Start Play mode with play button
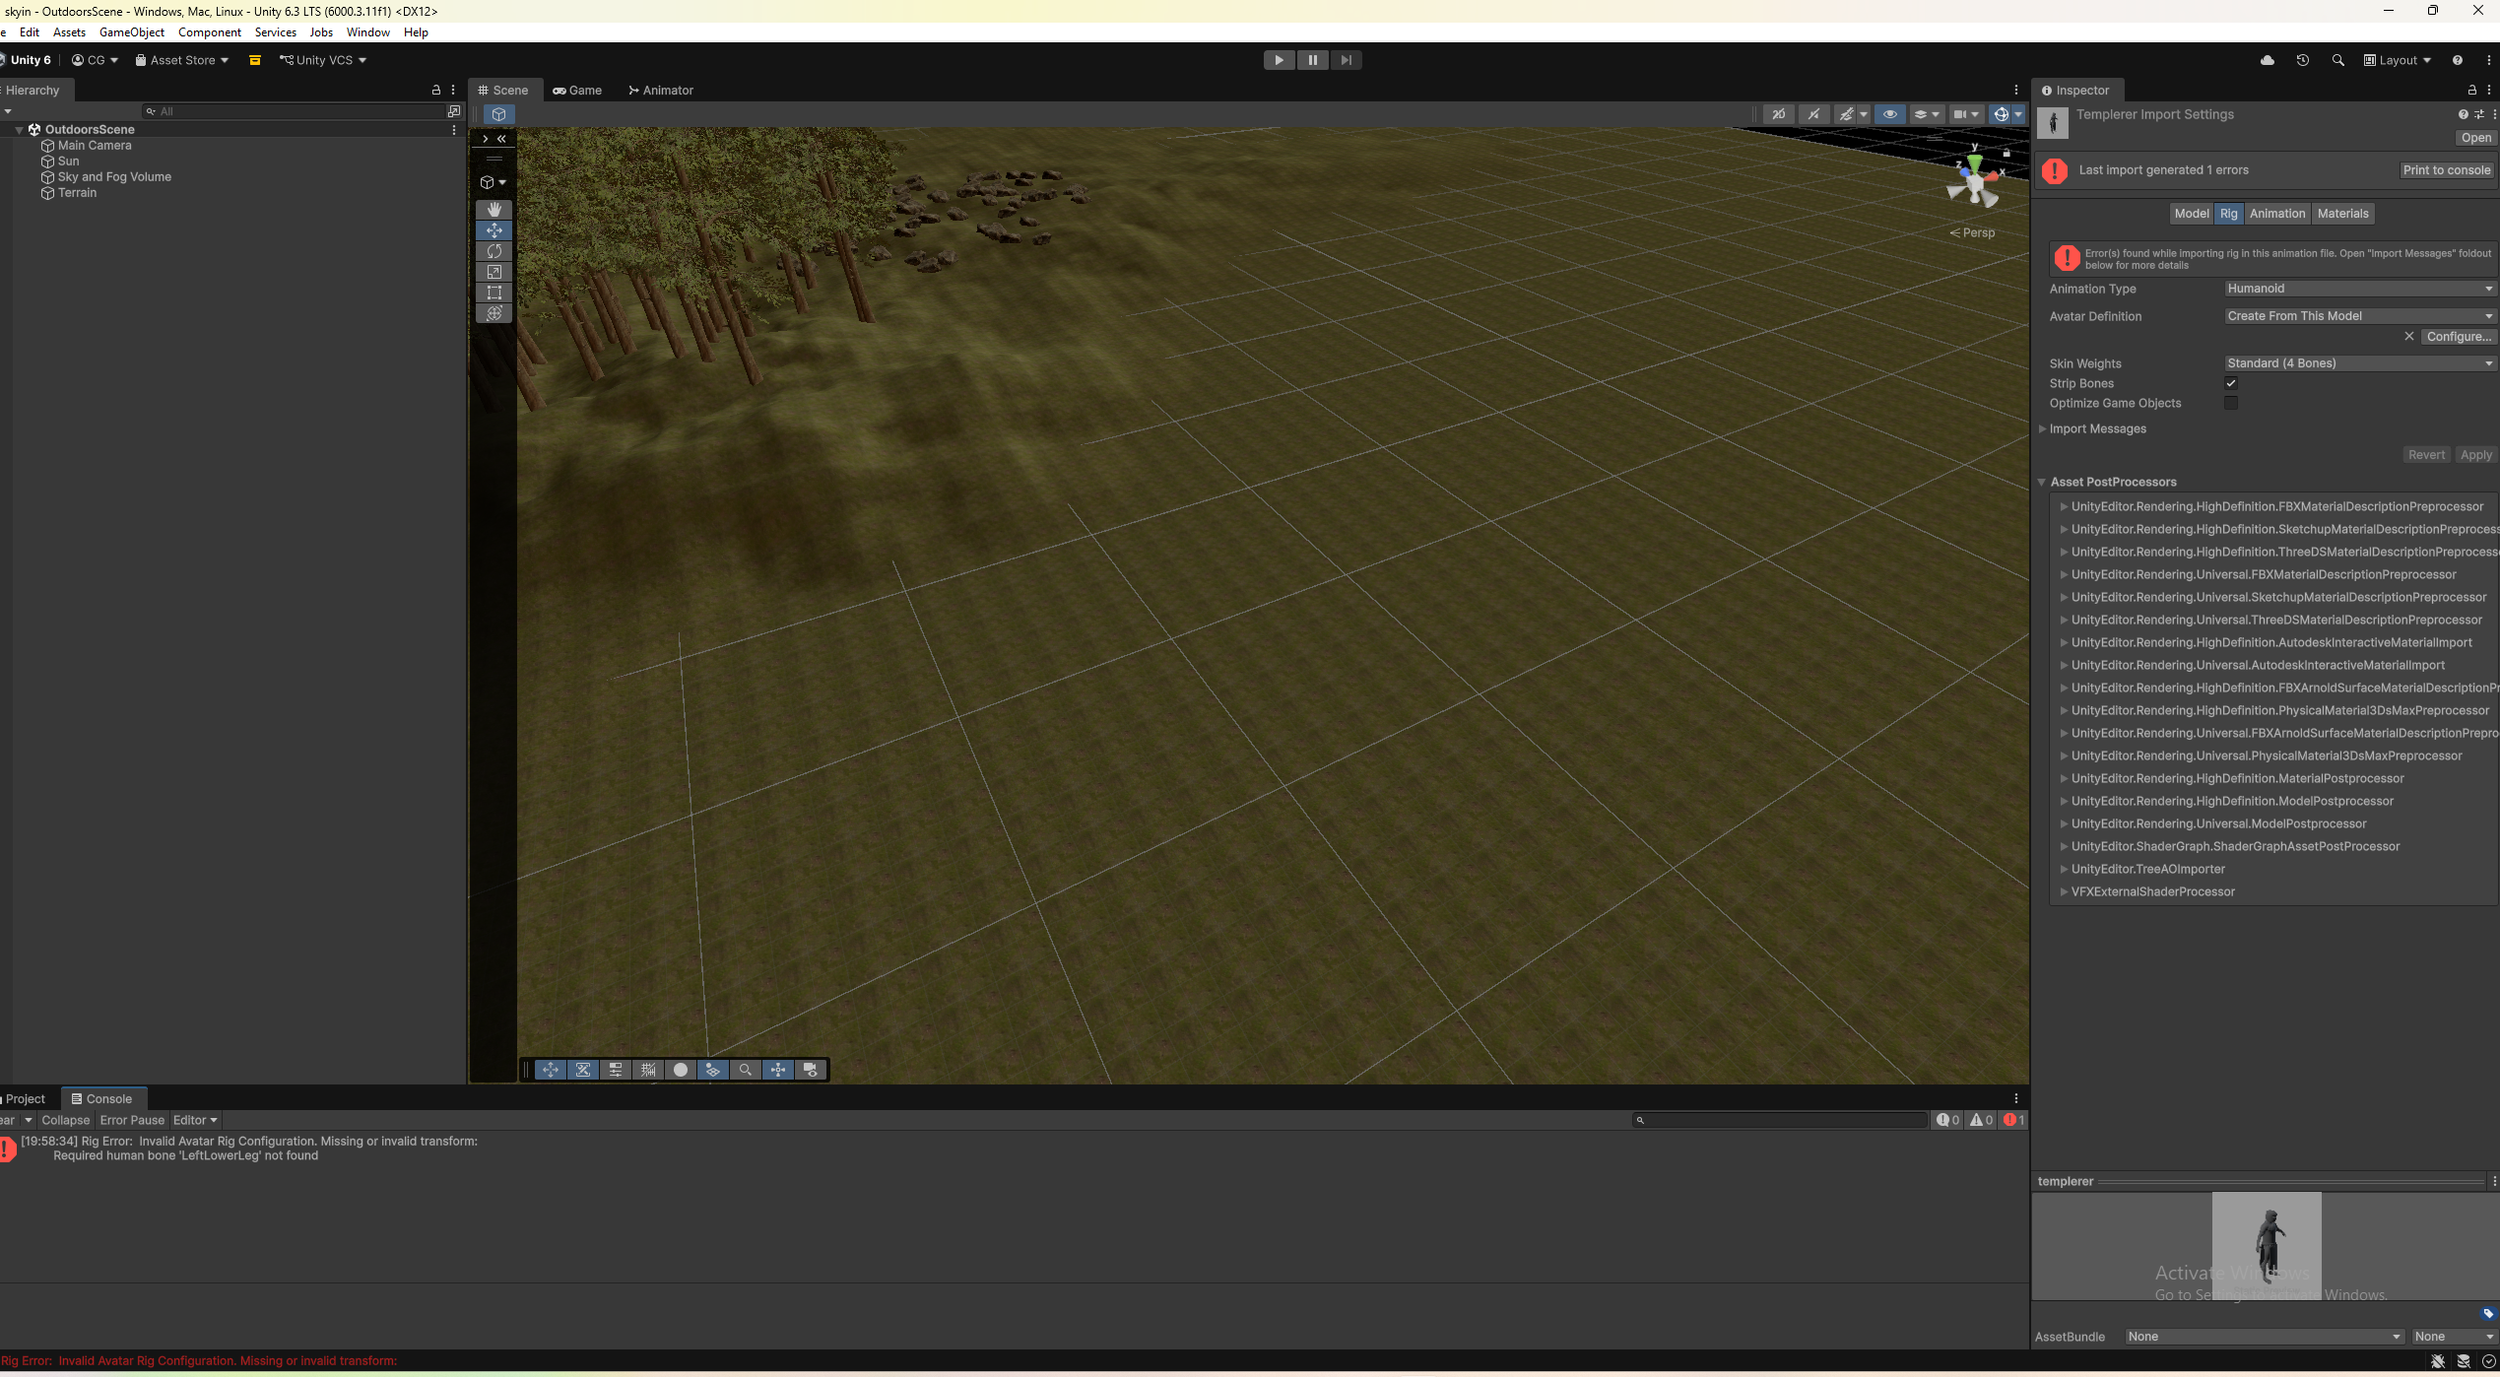The height and width of the screenshot is (1377, 2500). (x=1278, y=60)
